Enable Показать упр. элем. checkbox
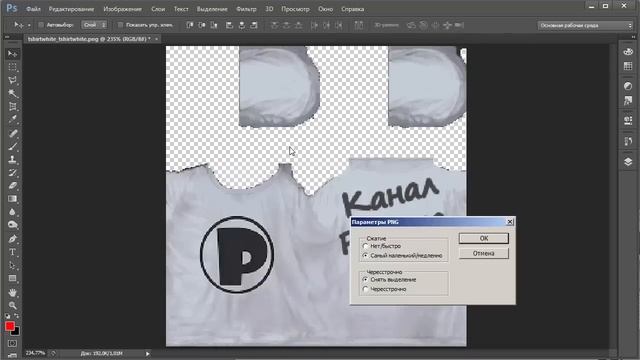Viewport: 640px width, 360px height. tap(120, 25)
